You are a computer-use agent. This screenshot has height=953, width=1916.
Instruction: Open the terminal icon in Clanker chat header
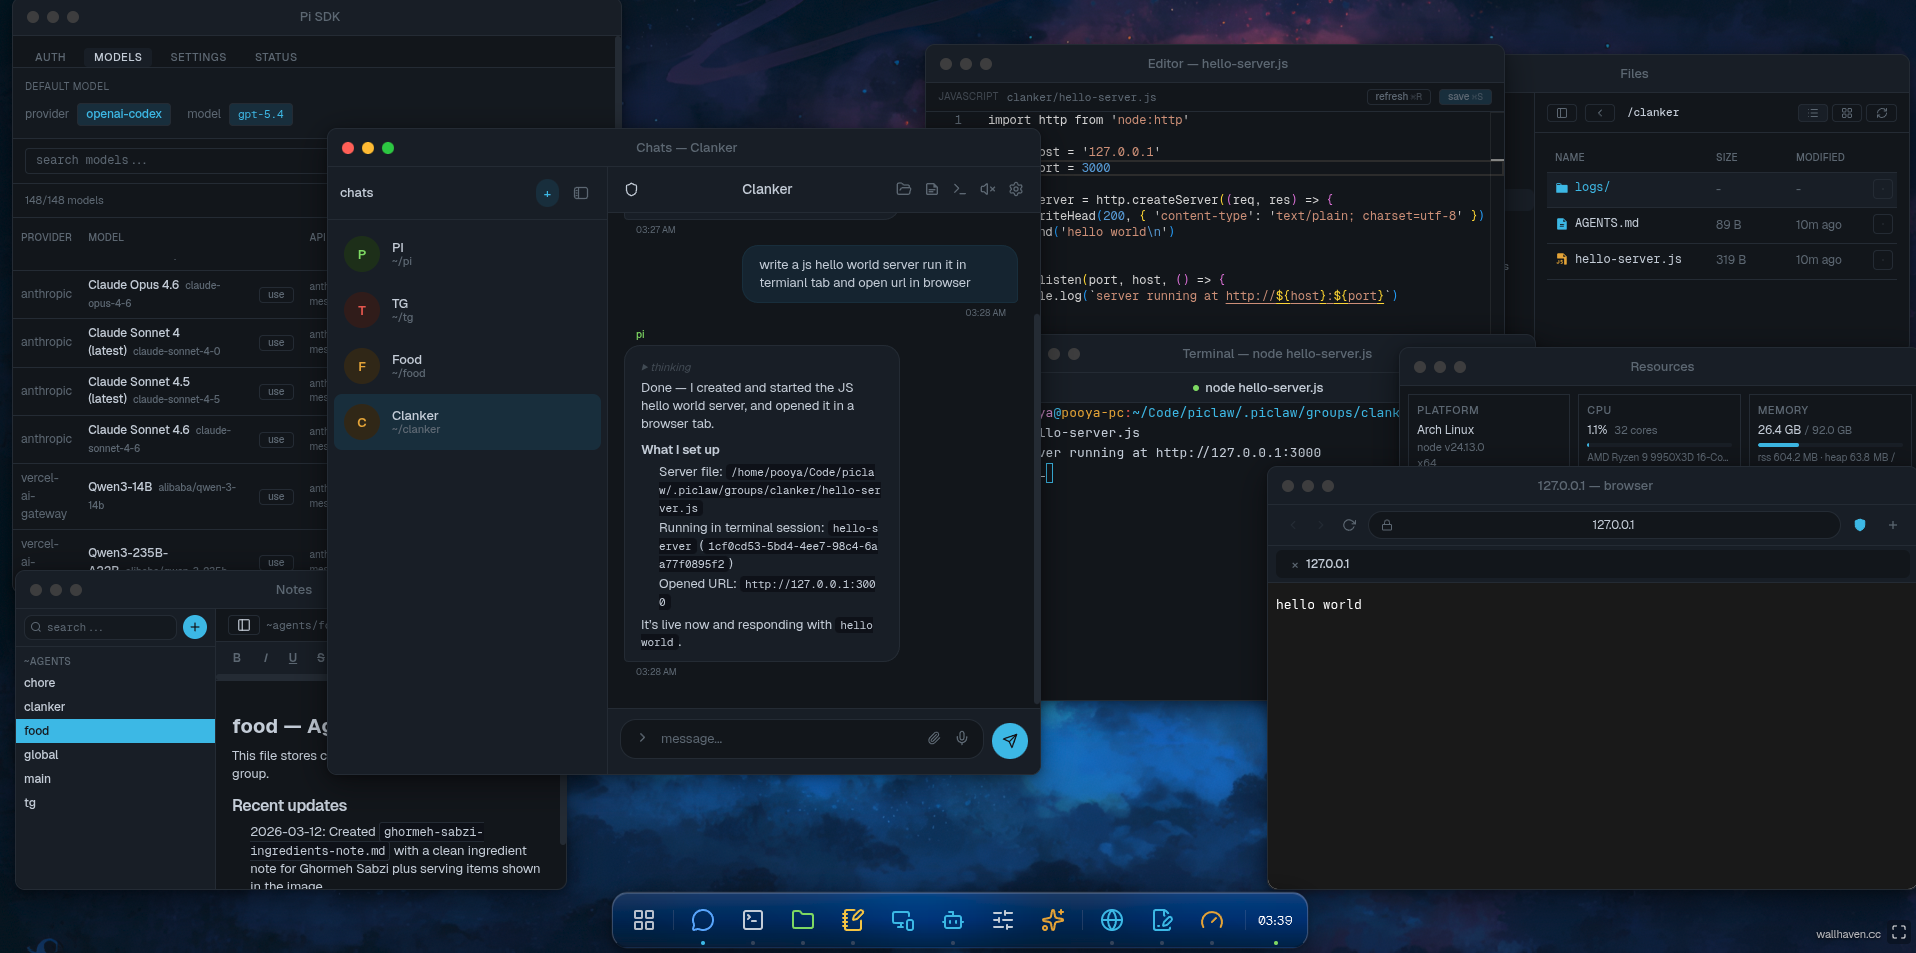959,189
